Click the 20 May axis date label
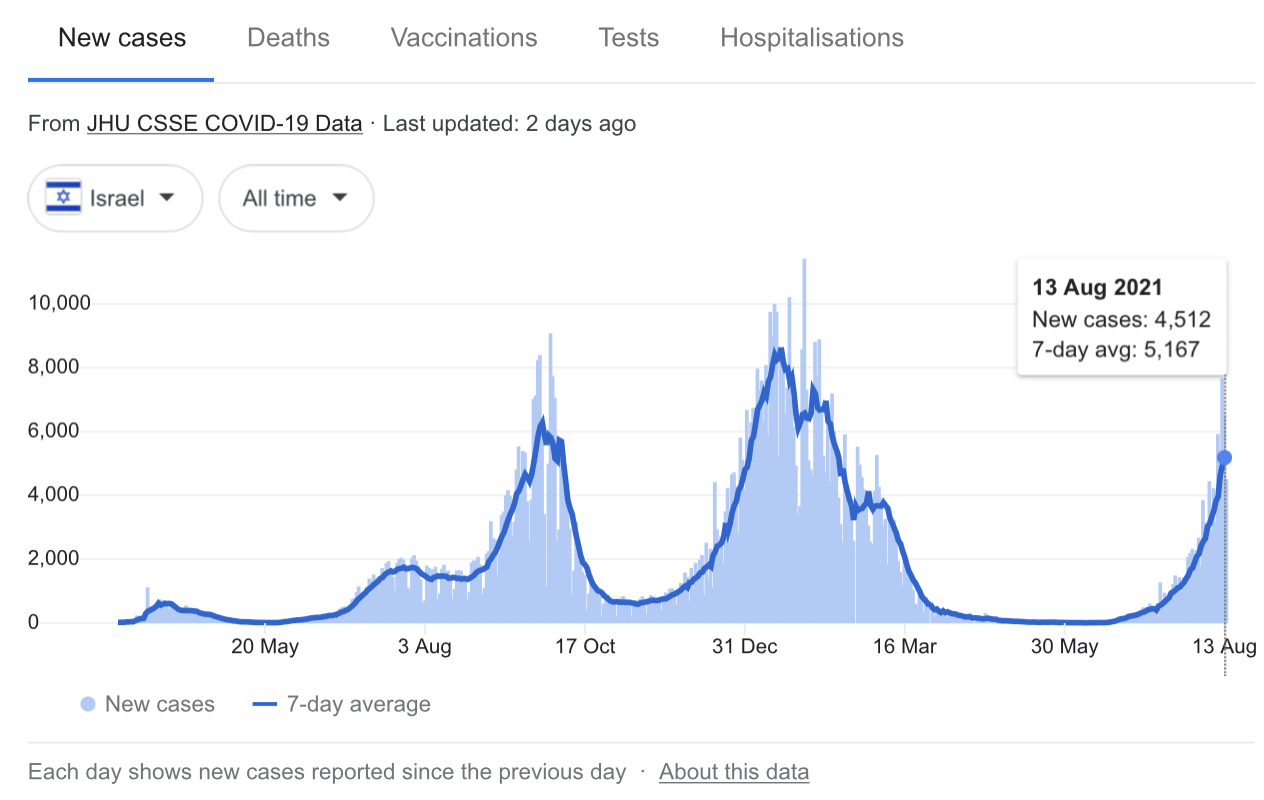Viewport: 1264px width, 800px height. pos(265,647)
